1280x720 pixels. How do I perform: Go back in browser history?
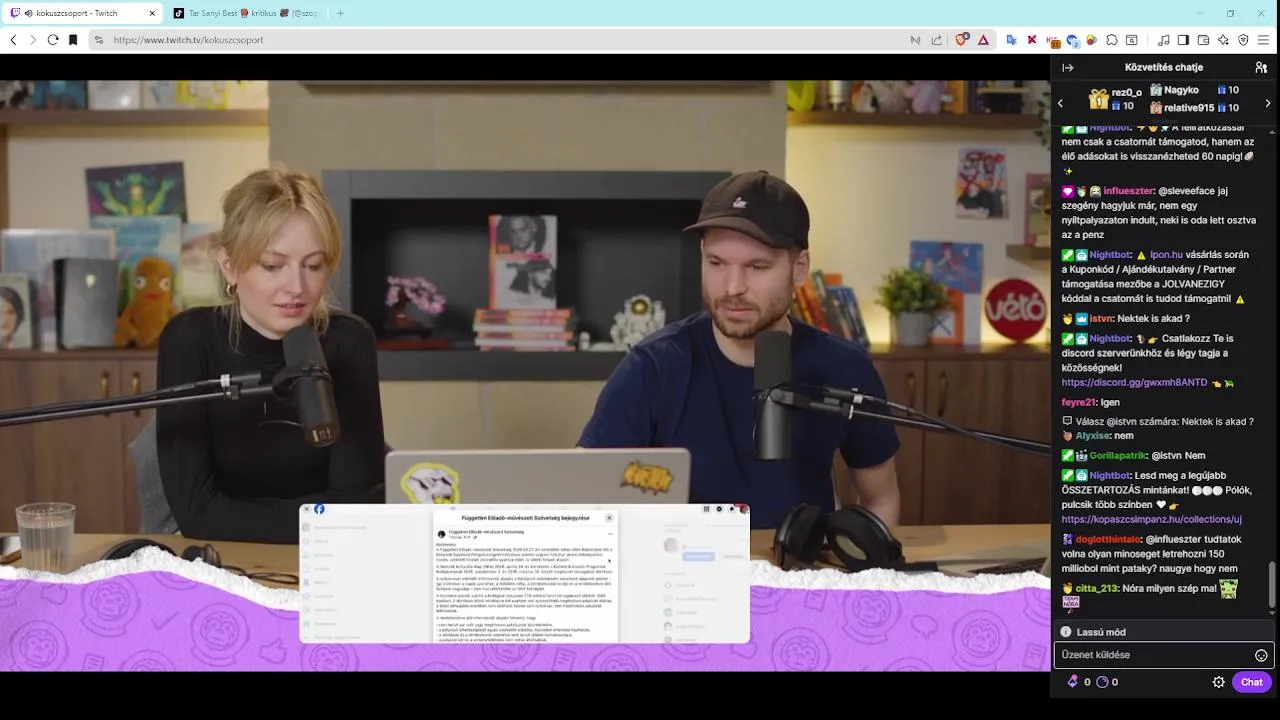coord(13,40)
